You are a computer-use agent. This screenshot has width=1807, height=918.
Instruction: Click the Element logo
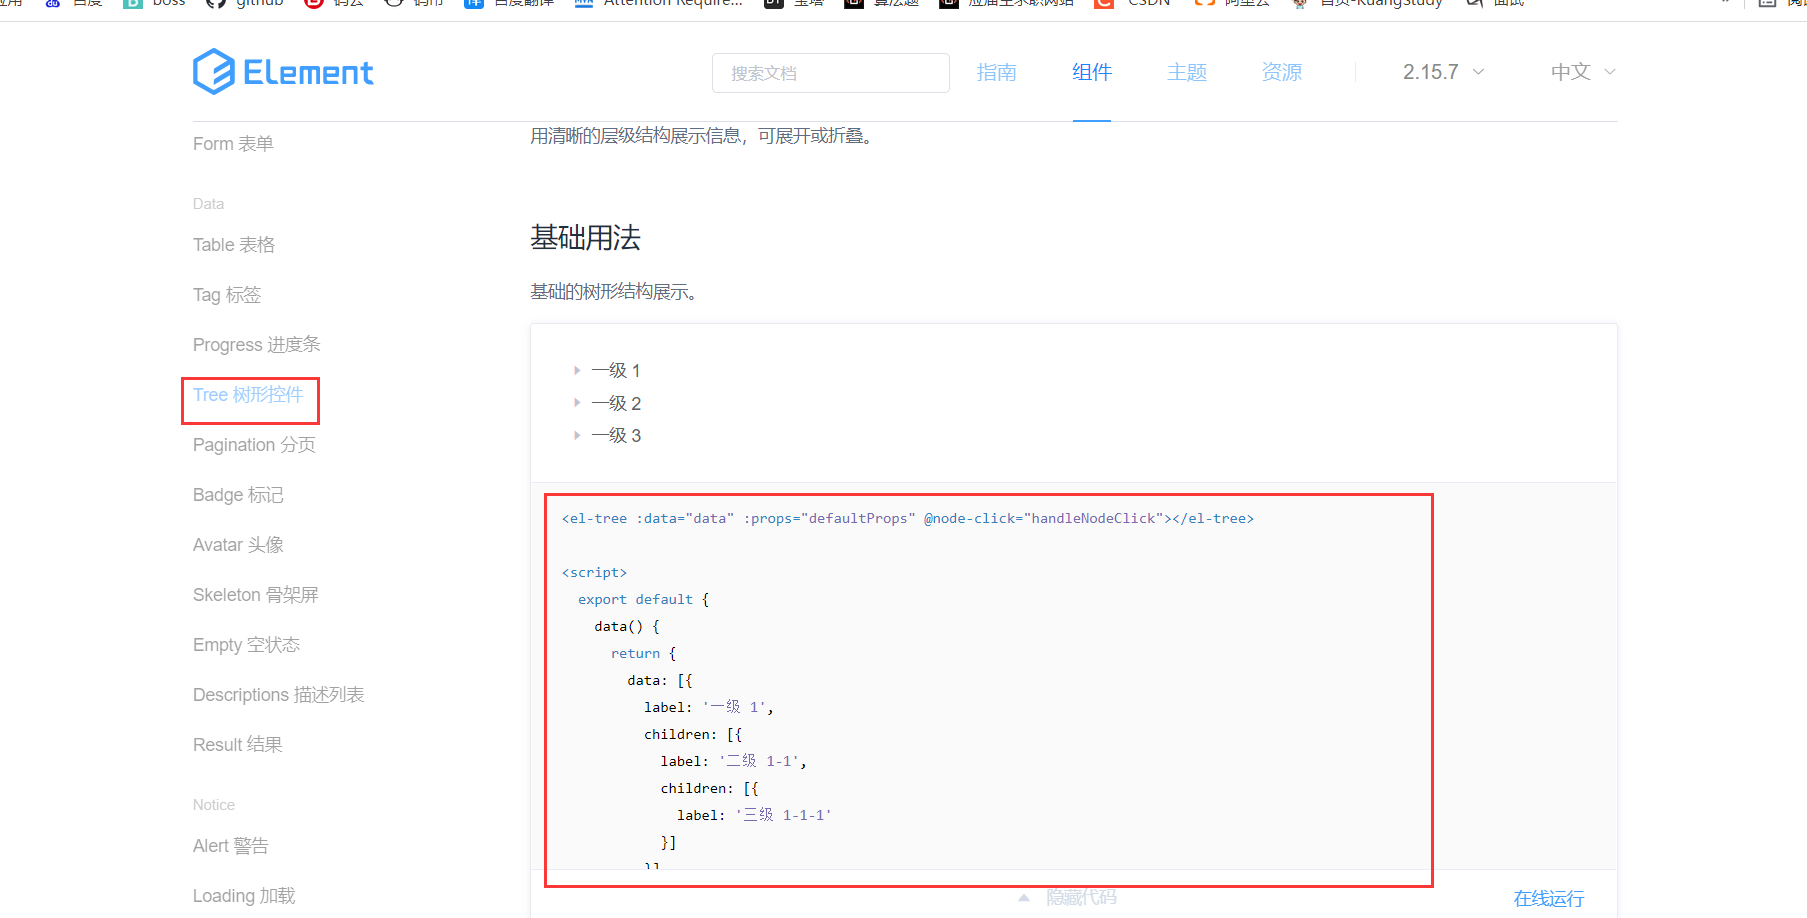click(x=283, y=72)
